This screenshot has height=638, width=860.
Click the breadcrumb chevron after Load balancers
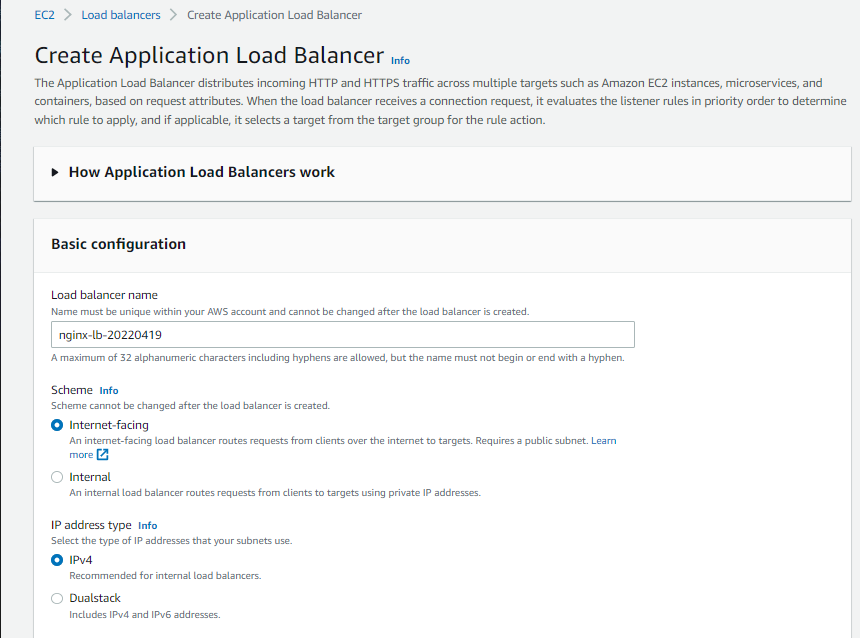pos(173,15)
